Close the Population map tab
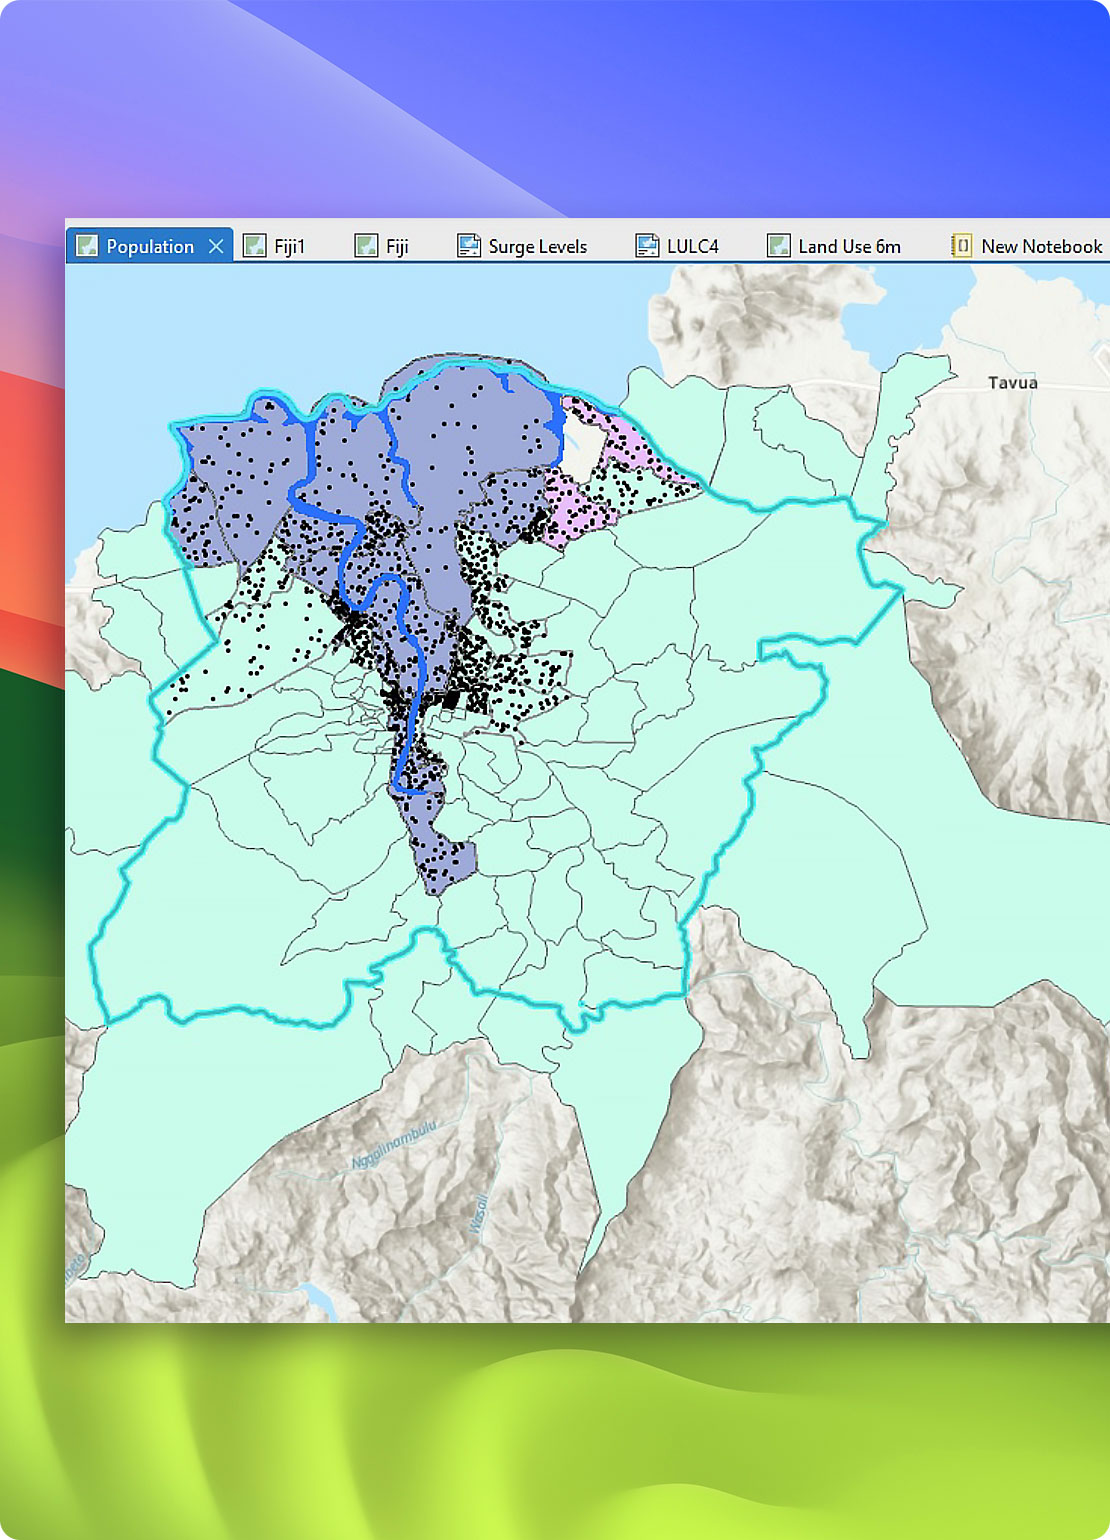This screenshot has width=1110, height=1540. pyautogui.click(x=216, y=246)
